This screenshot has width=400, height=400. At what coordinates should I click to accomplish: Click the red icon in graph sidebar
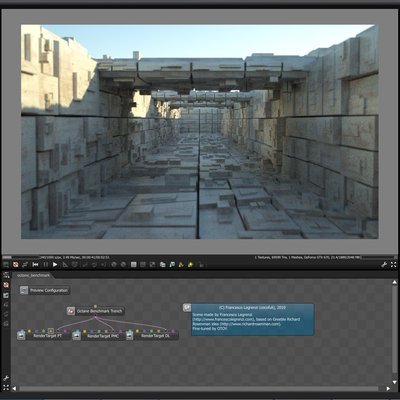click(x=6, y=285)
